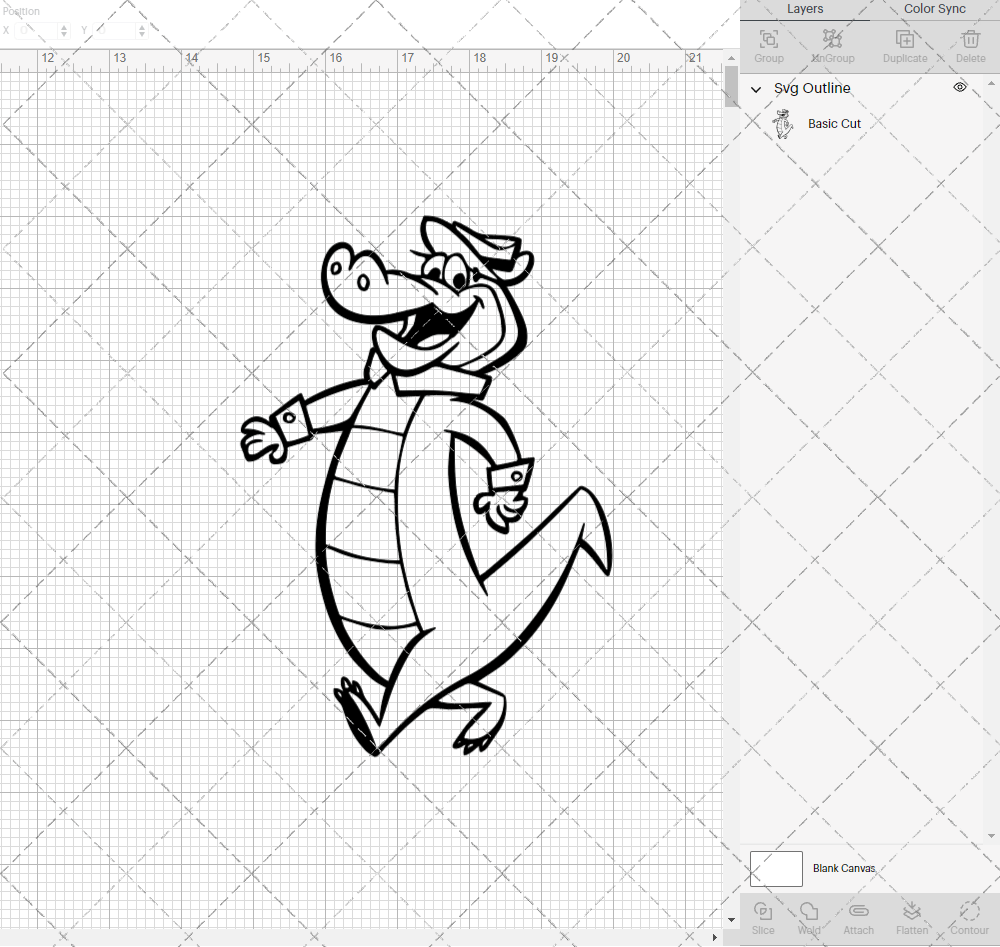Viewport: 1000px width, 947px height.
Task: Select the Basic Cut layer
Action: click(x=834, y=123)
